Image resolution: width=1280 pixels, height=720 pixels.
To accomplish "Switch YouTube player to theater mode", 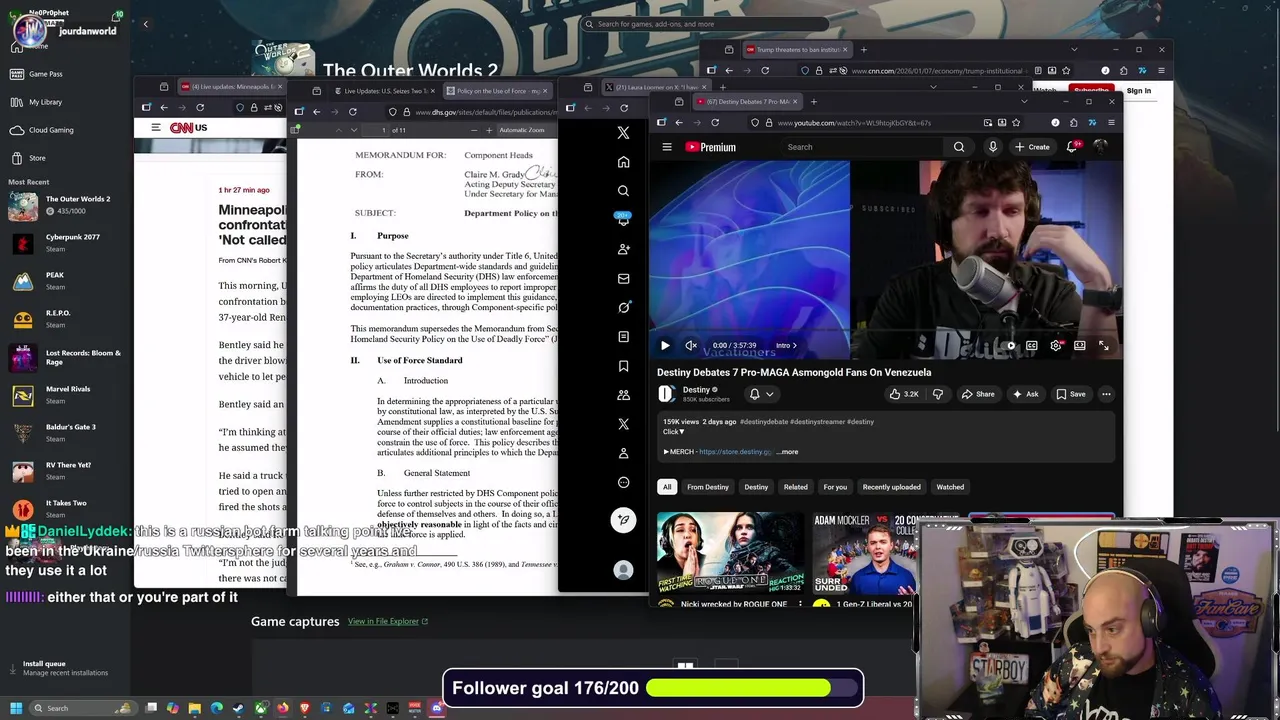I will click(1079, 345).
